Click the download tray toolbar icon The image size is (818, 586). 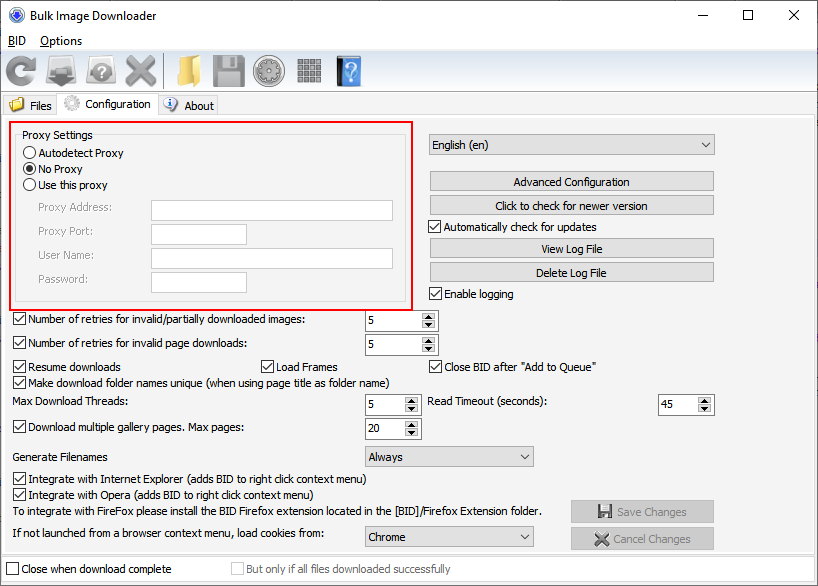pyautogui.click(x=61, y=70)
